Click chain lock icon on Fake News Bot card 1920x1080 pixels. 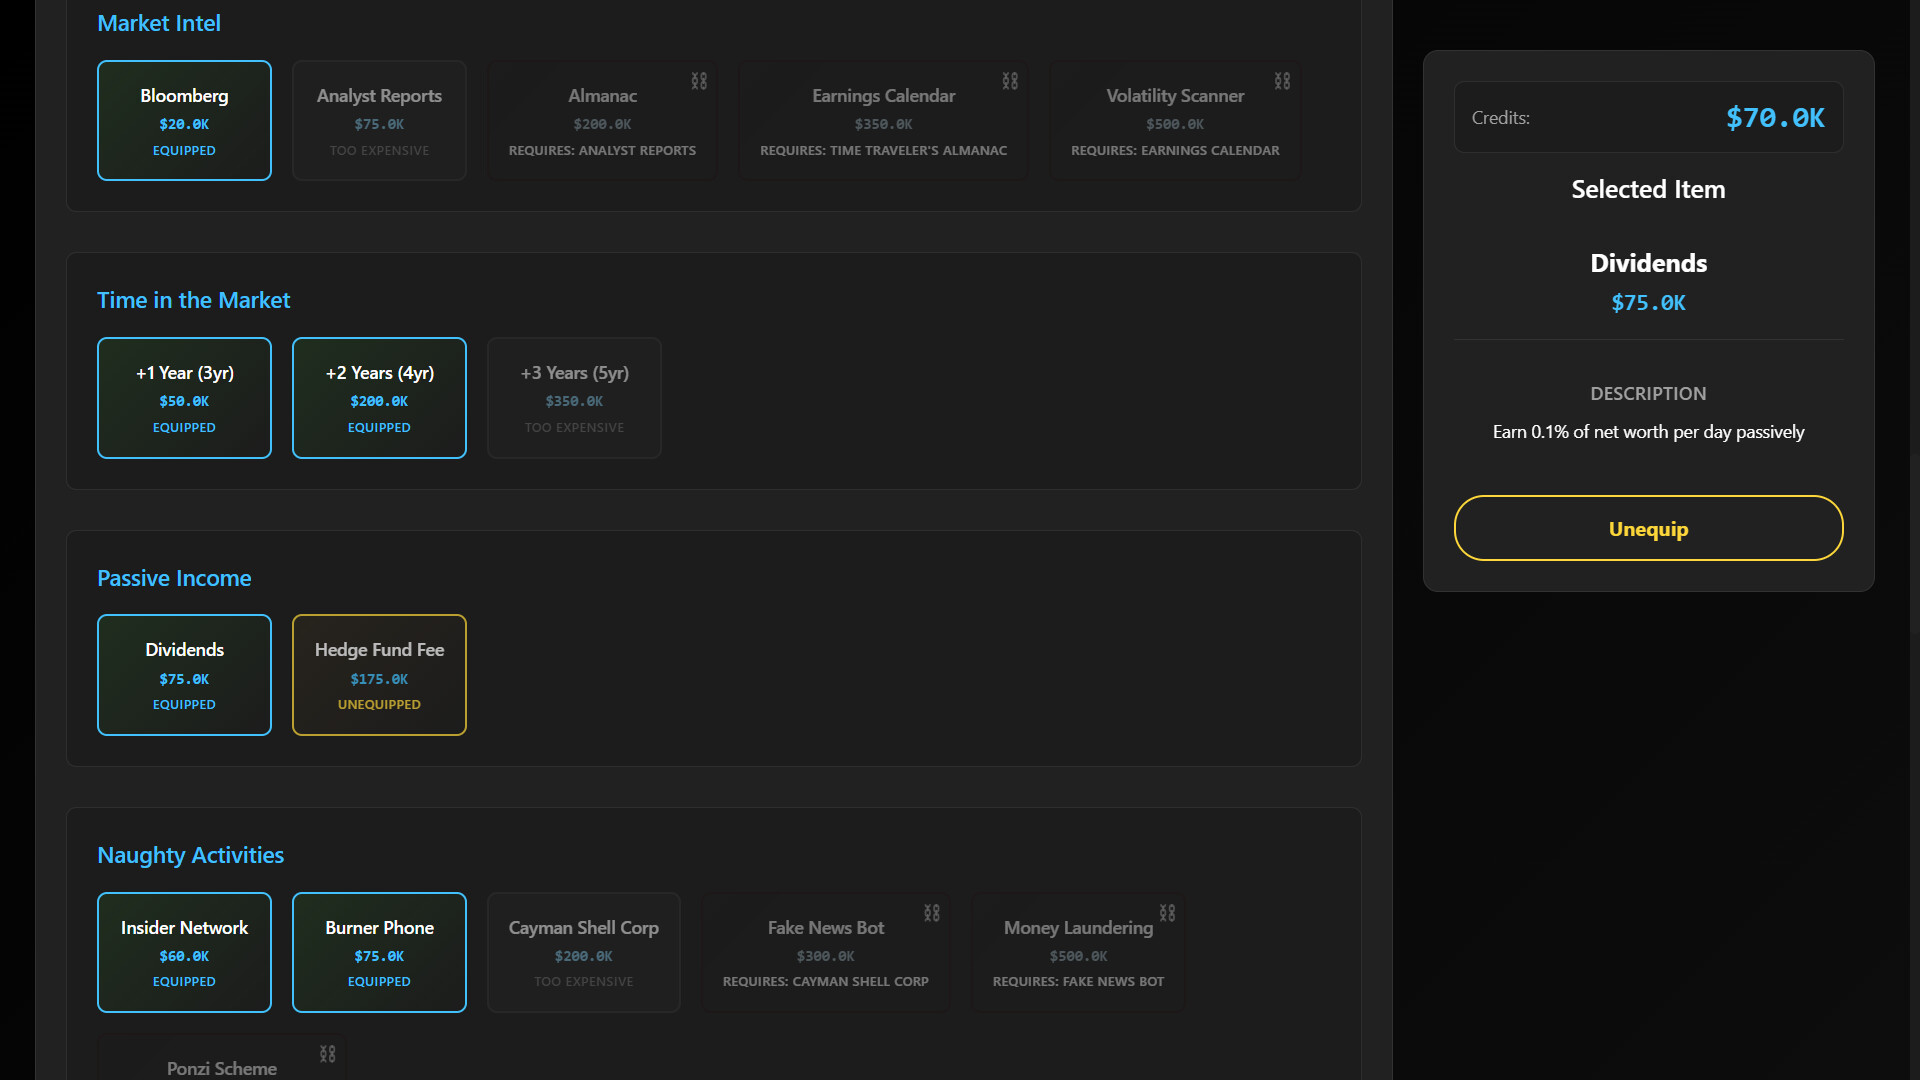(932, 913)
